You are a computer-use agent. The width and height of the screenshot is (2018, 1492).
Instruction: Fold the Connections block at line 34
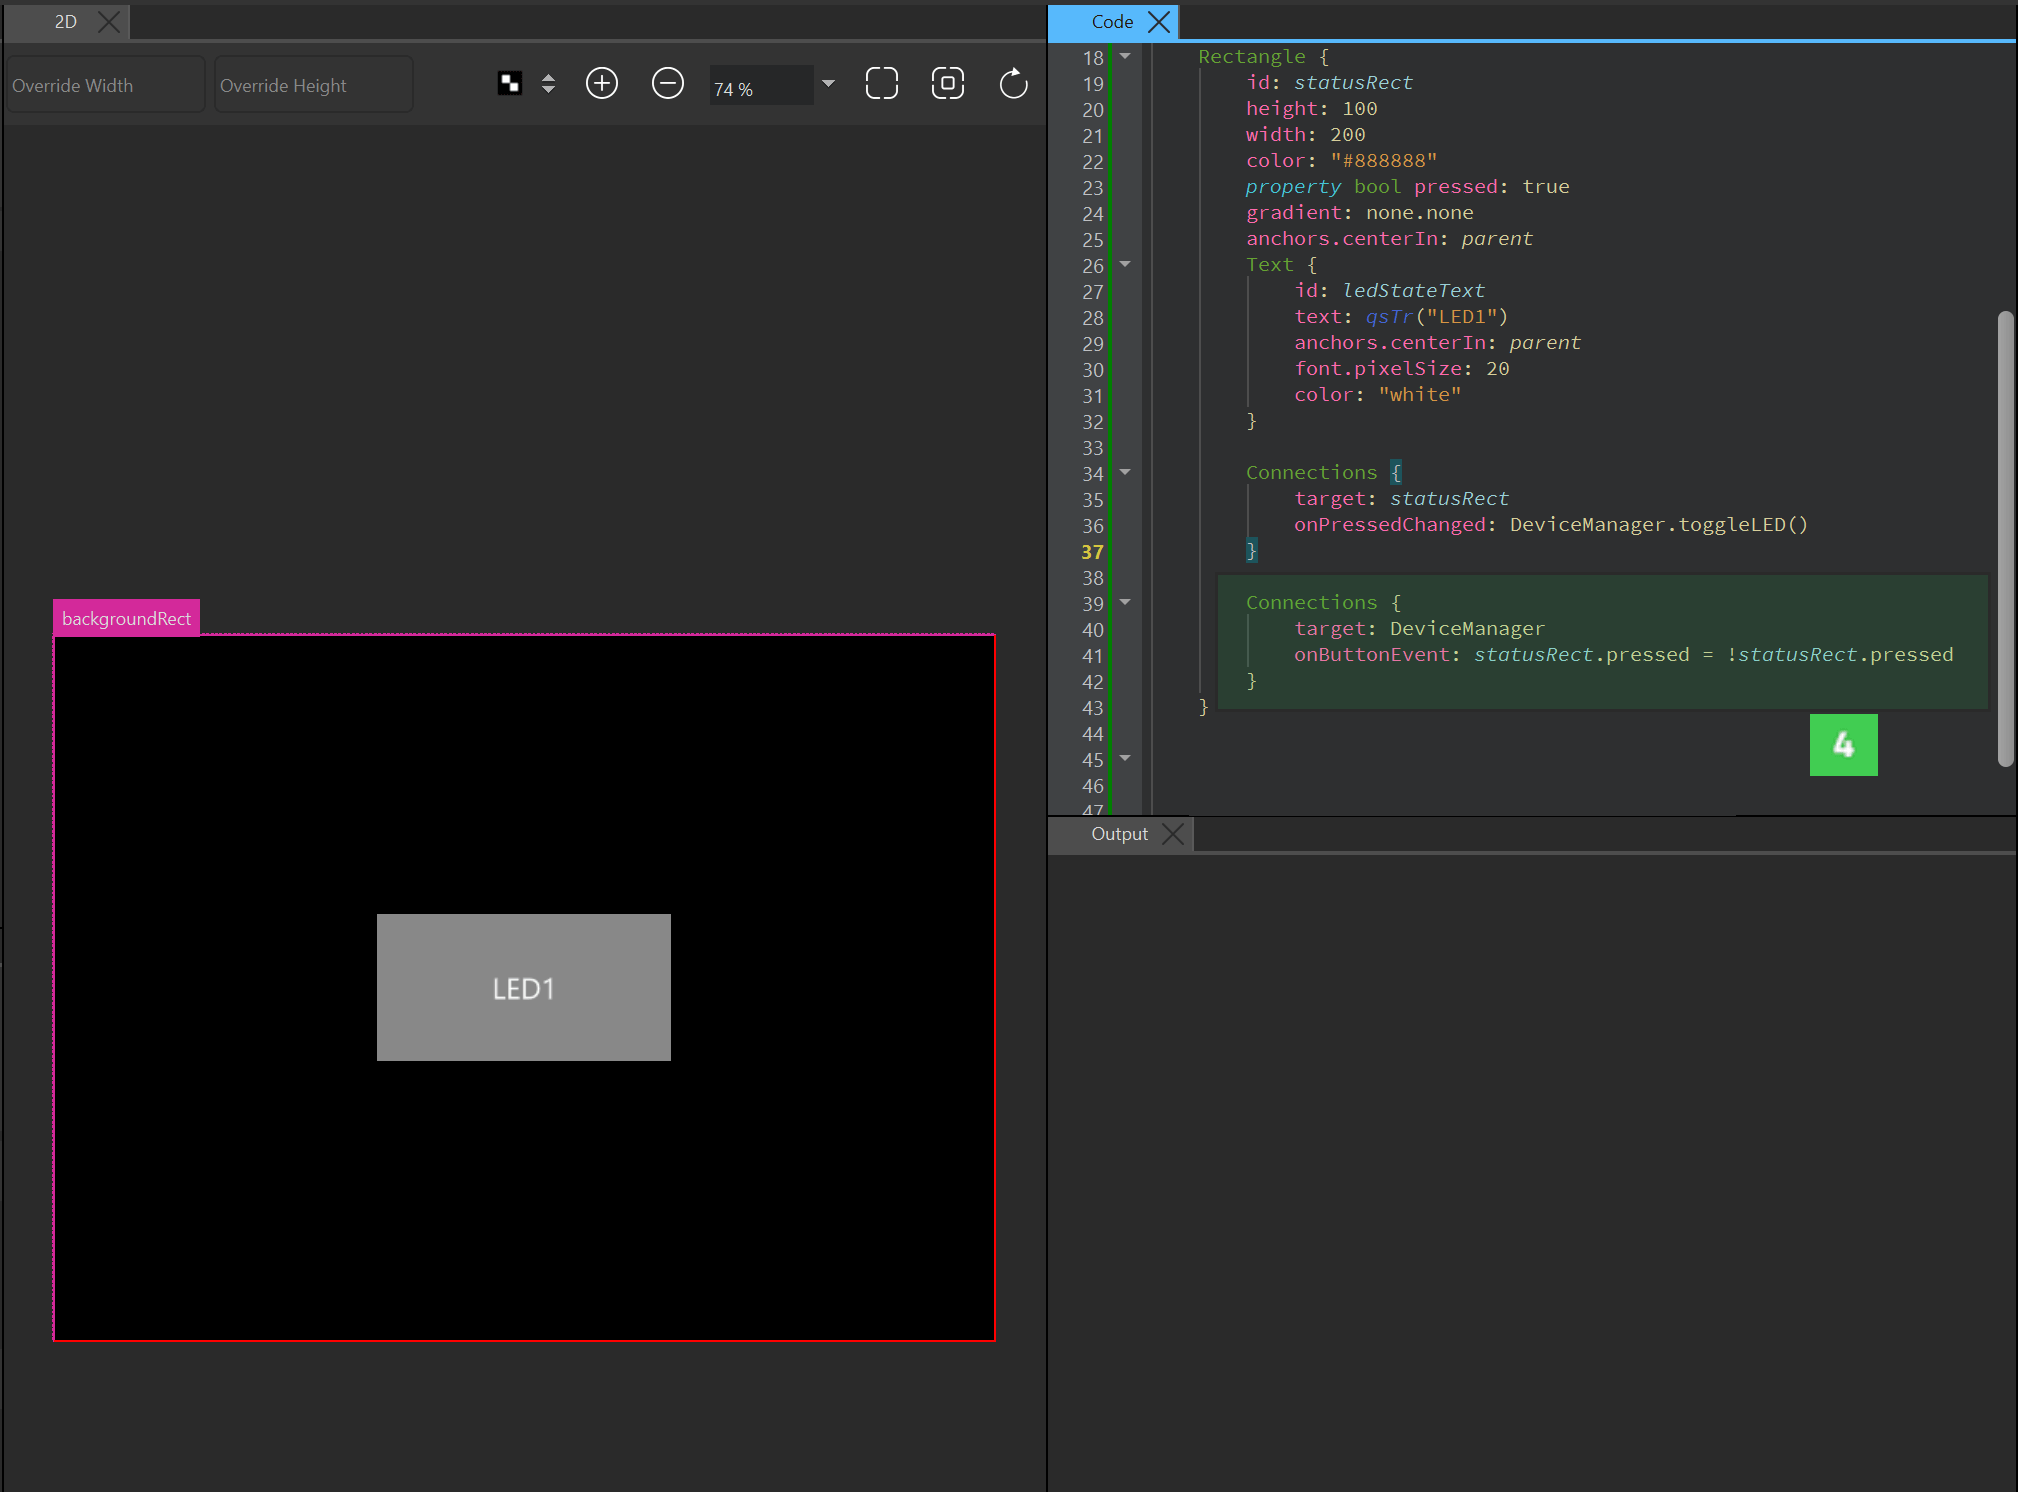tap(1125, 473)
